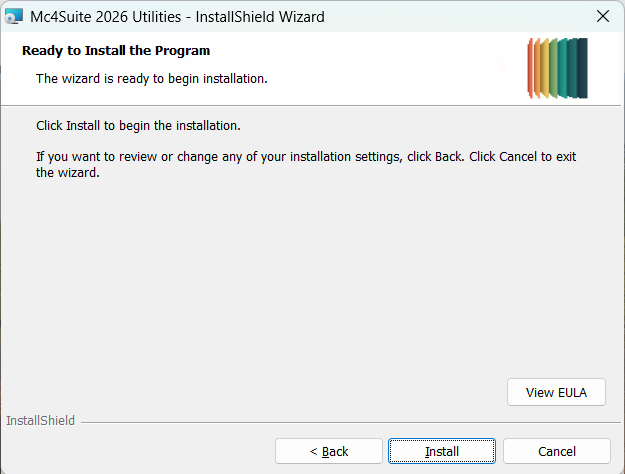Go back with the Back button
Viewport: 625px width, 474px height.
[x=329, y=451]
